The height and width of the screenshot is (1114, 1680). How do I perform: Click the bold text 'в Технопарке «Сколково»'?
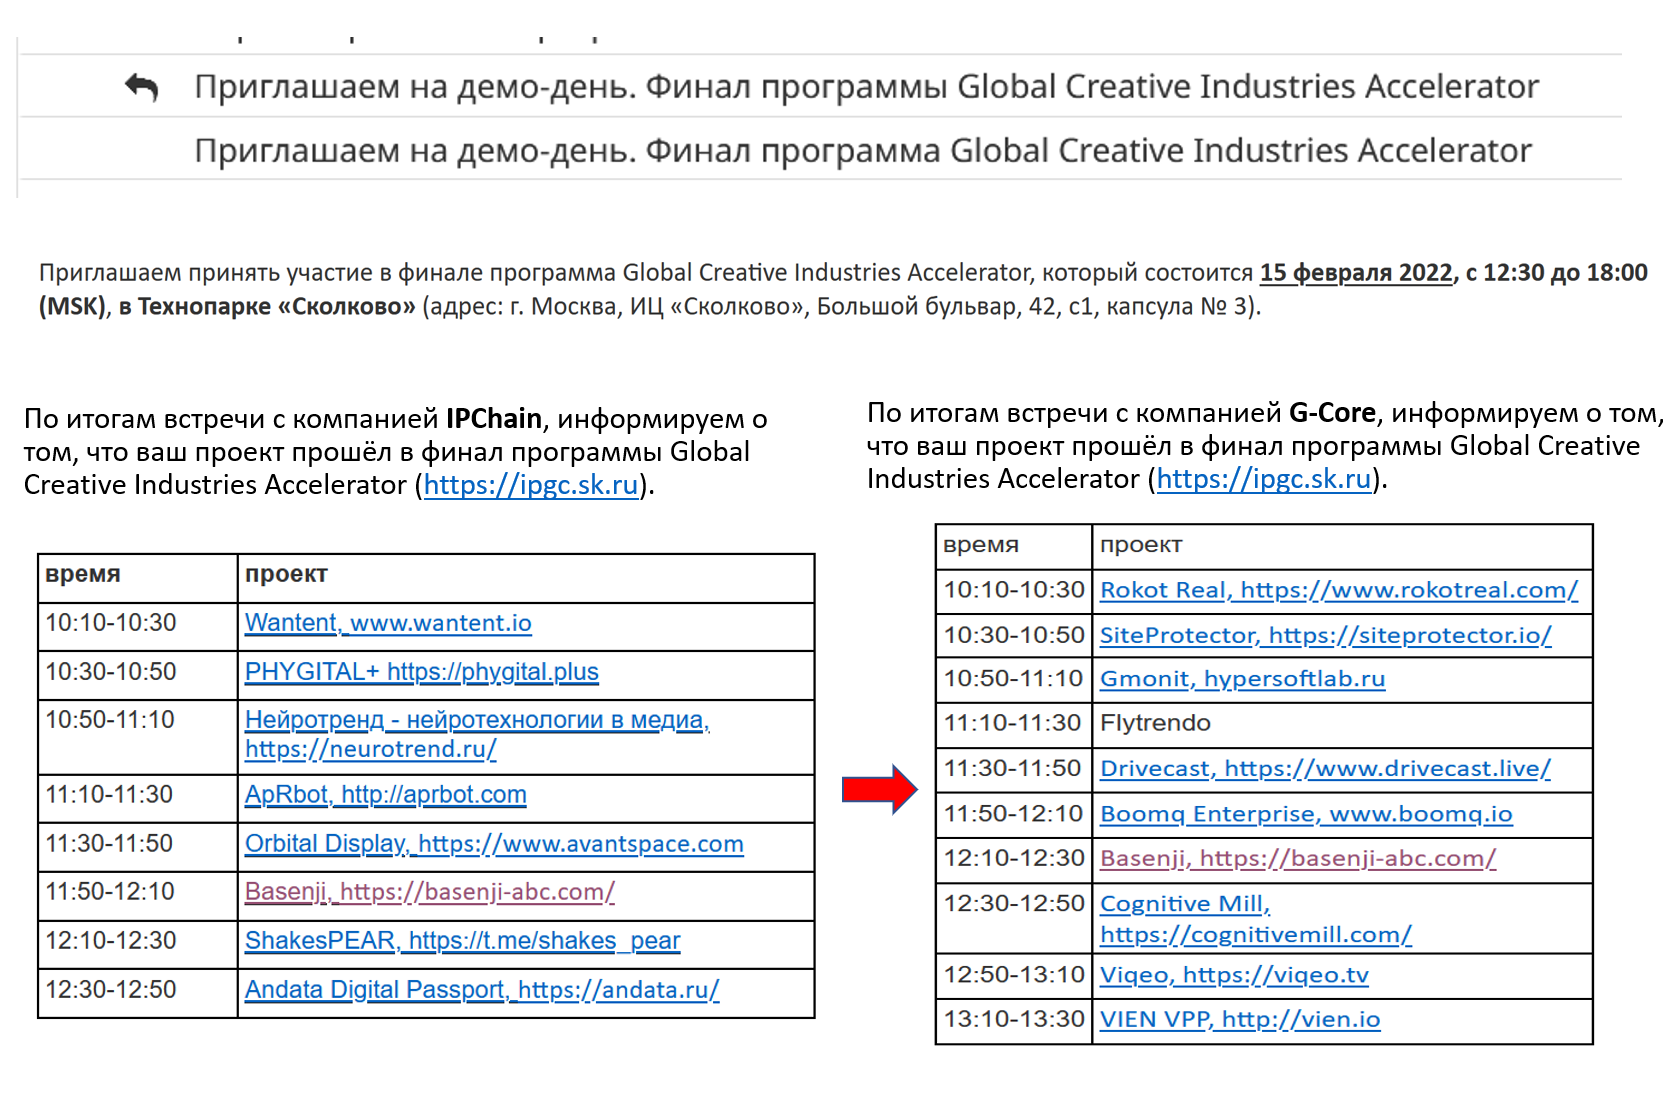(267, 307)
